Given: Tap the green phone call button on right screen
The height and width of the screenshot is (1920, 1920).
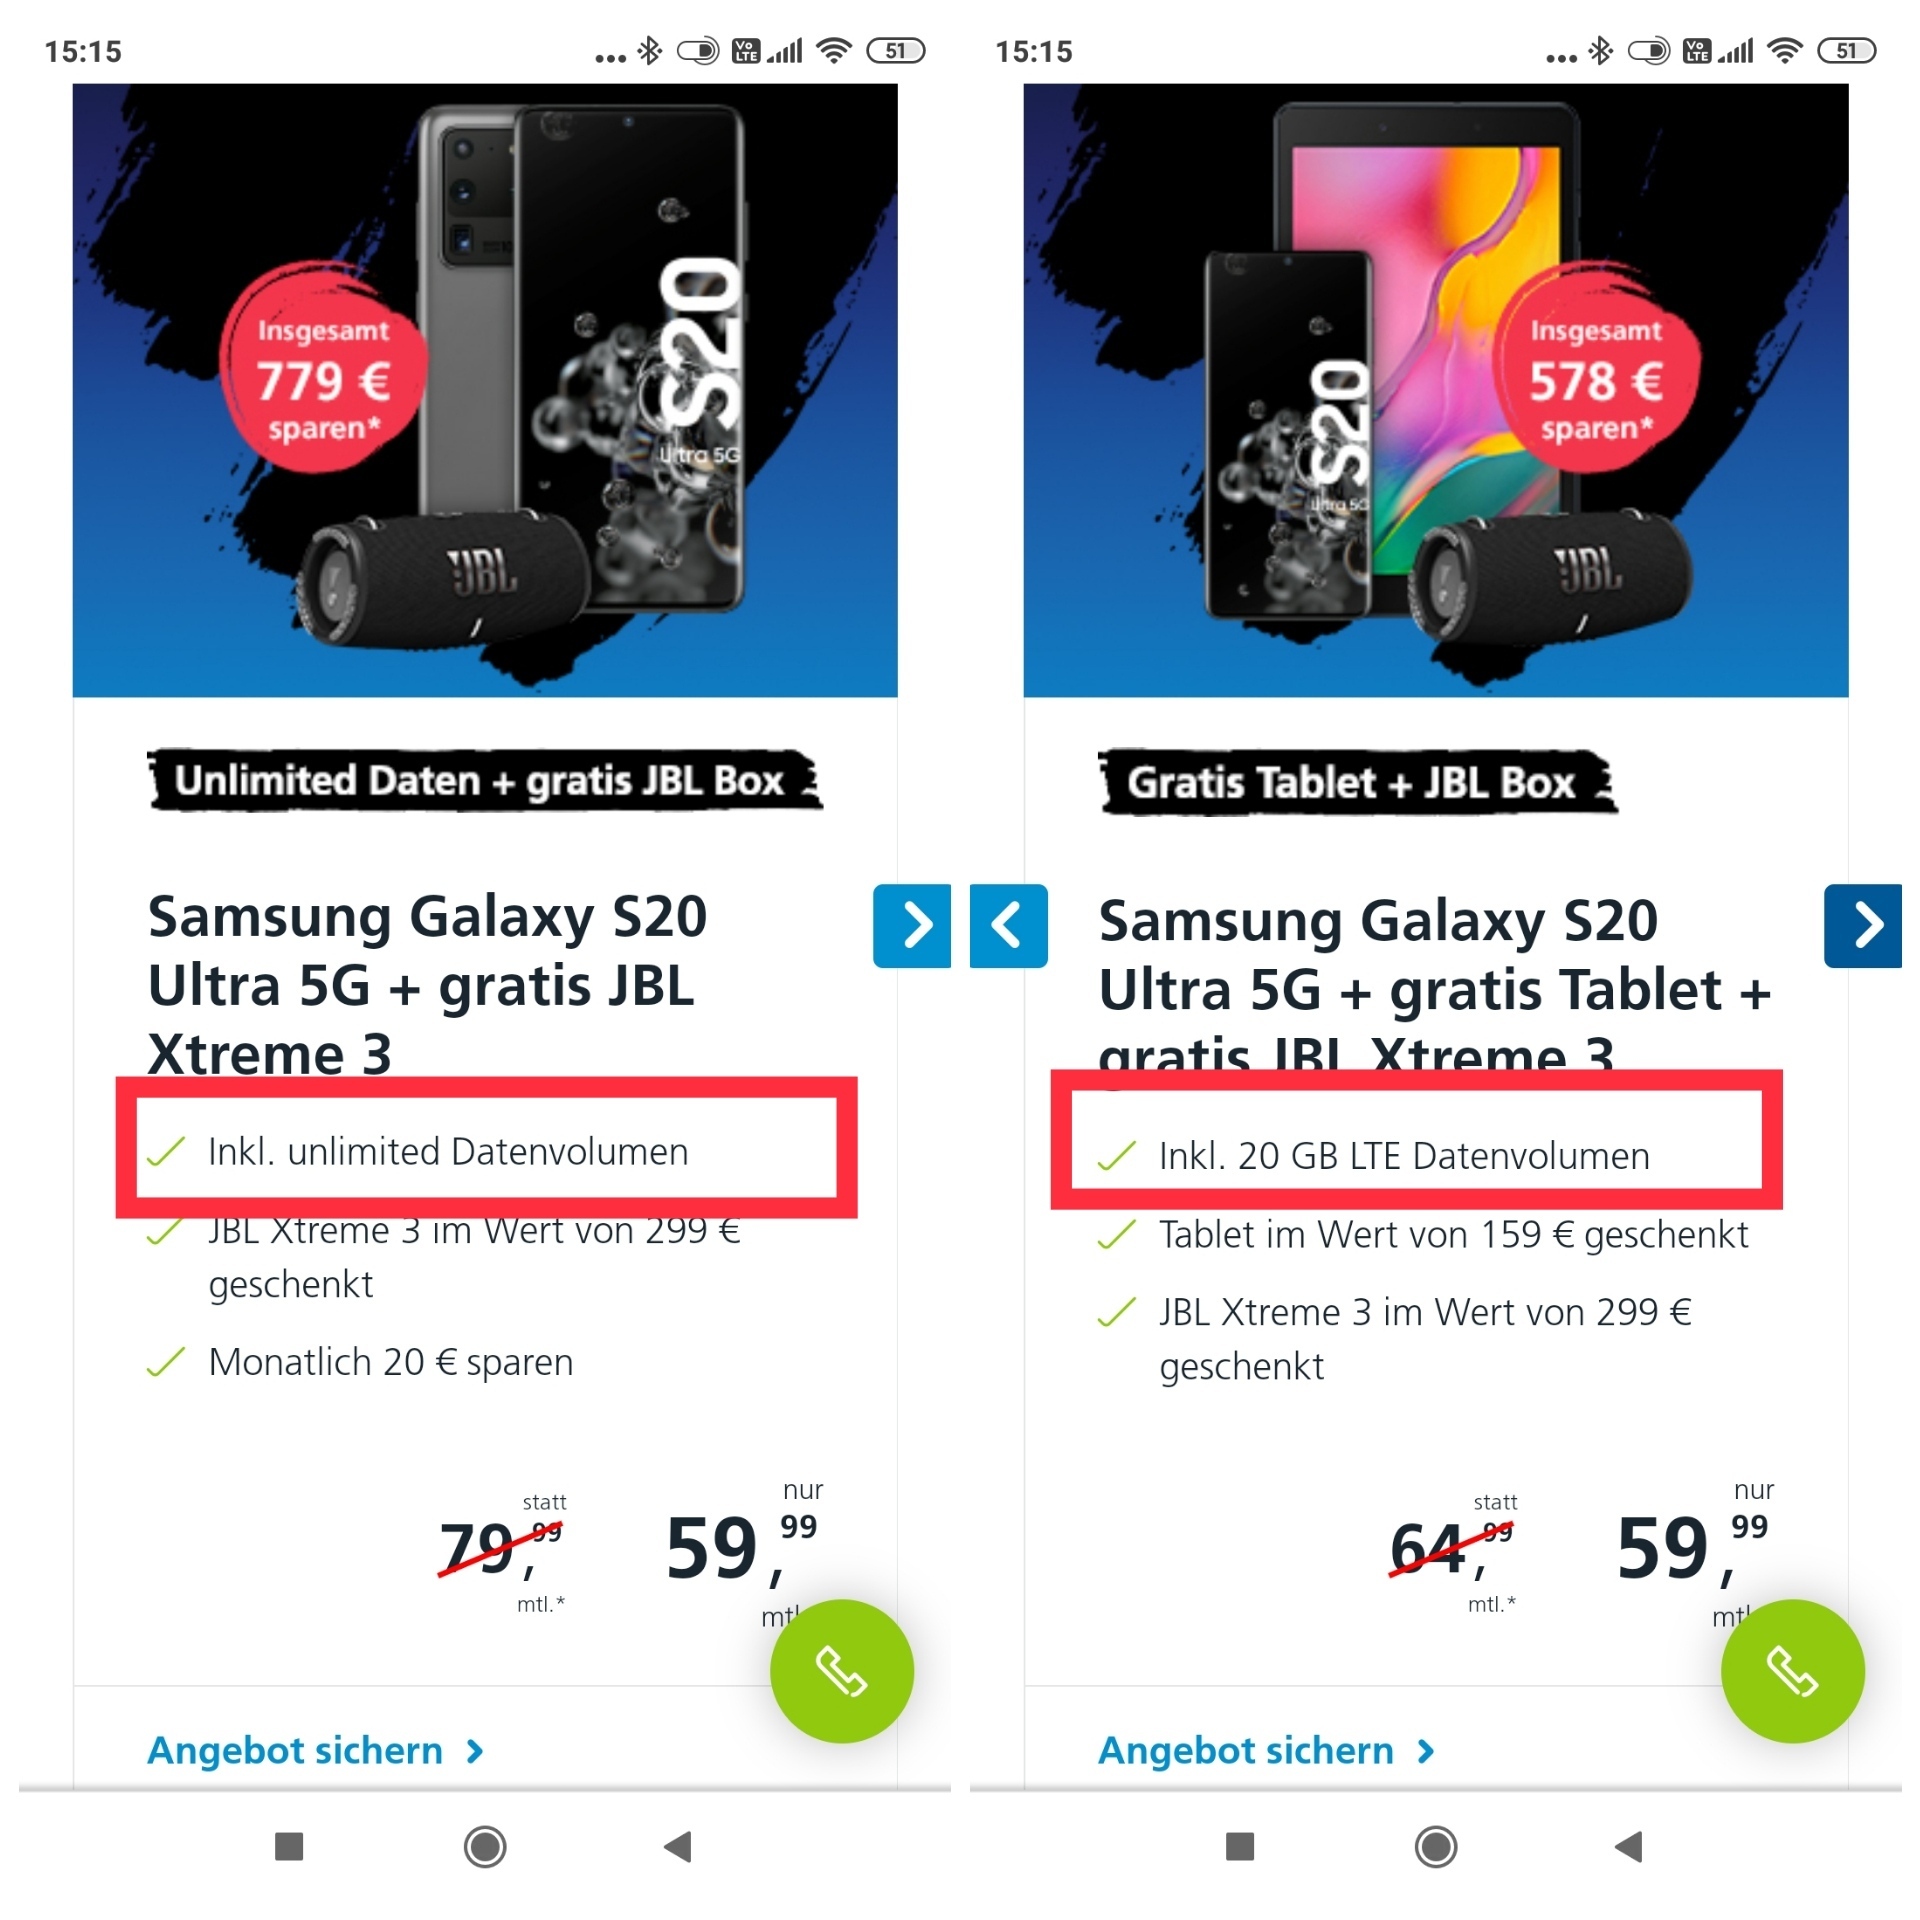Looking at the screenshot, I should (x=1792, y=1671).
